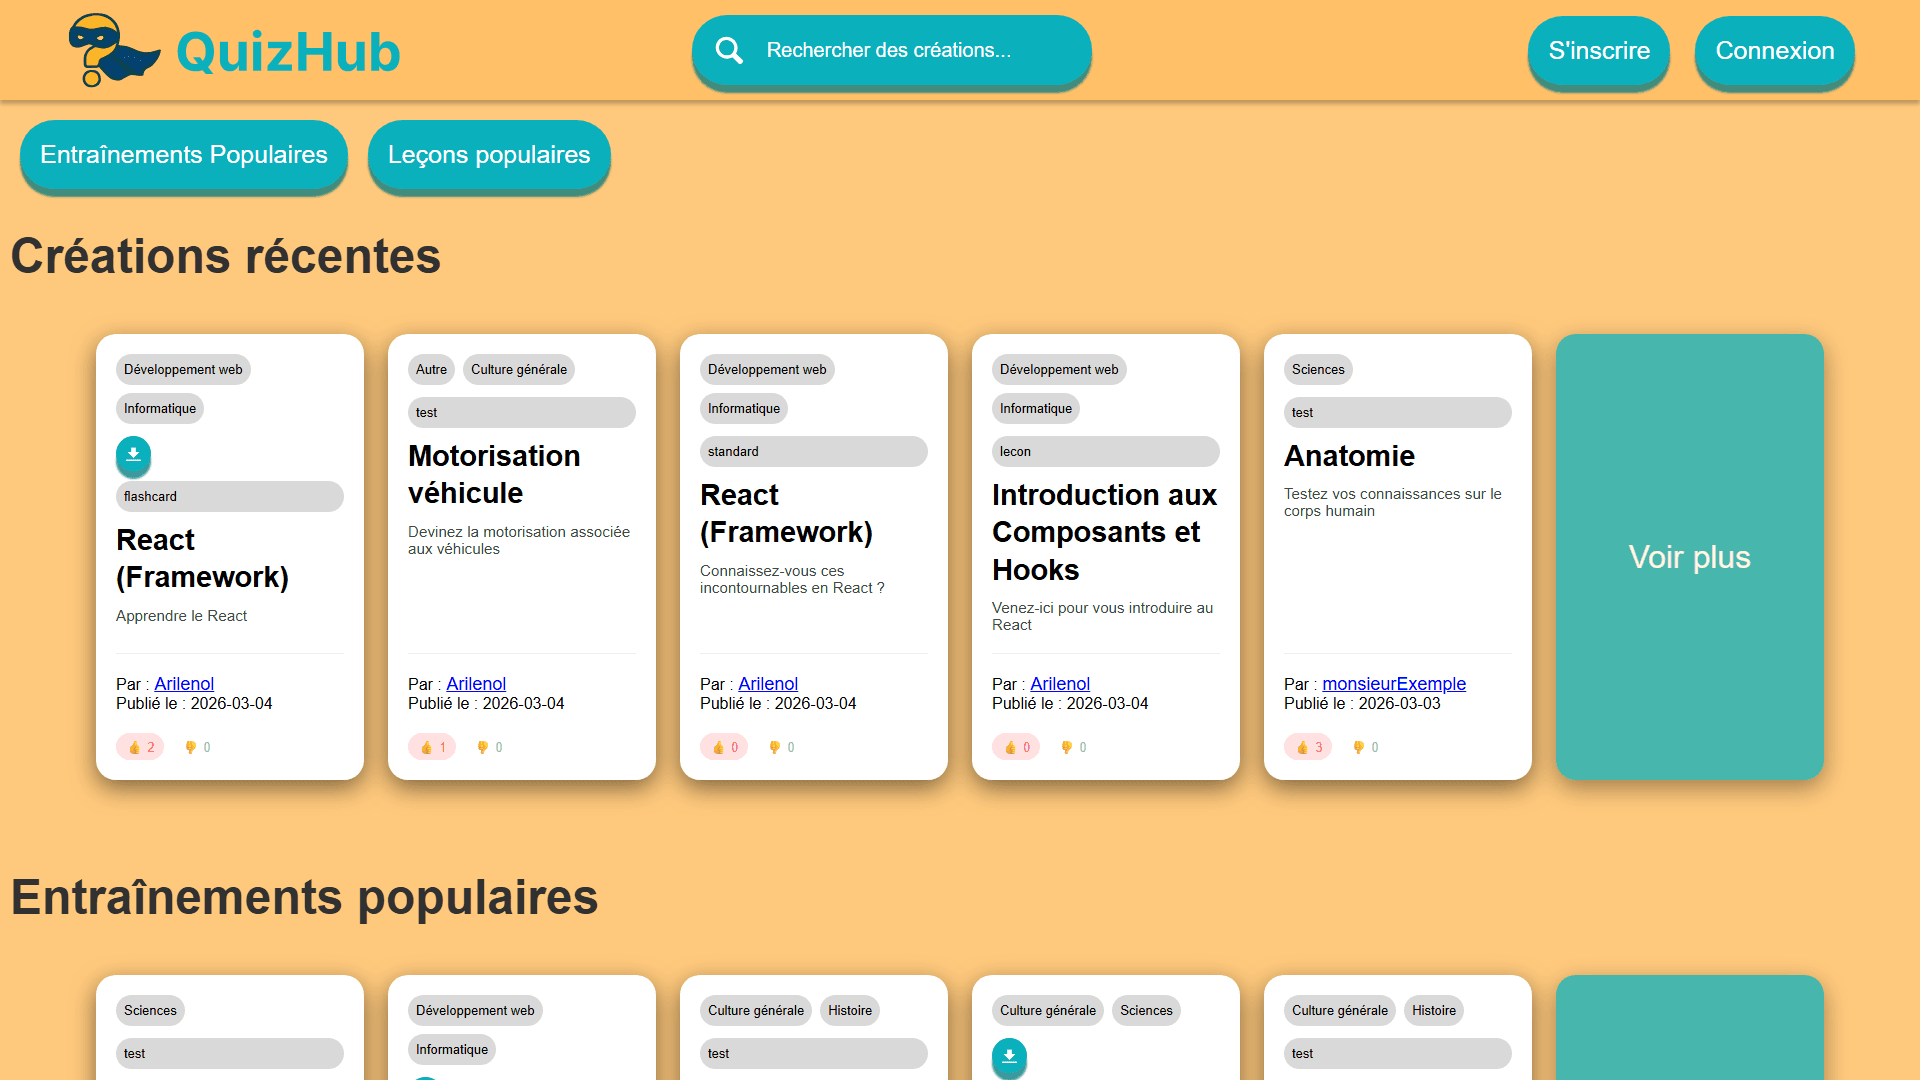This screenshot has height=1080, width=1920.
Task: Click the description 'Apprendre le React'
Action: [x=181, y=616]
